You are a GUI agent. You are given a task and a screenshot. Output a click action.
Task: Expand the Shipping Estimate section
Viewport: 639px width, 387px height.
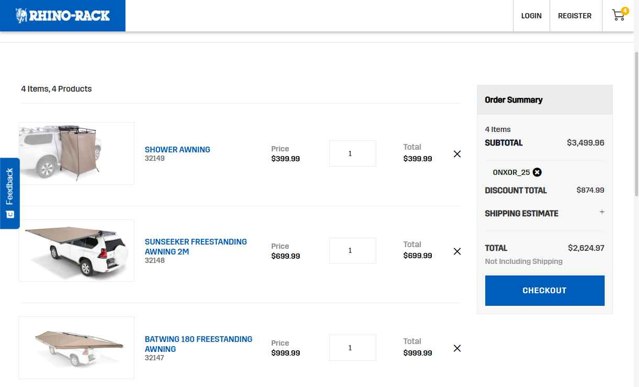coord(602,212)
